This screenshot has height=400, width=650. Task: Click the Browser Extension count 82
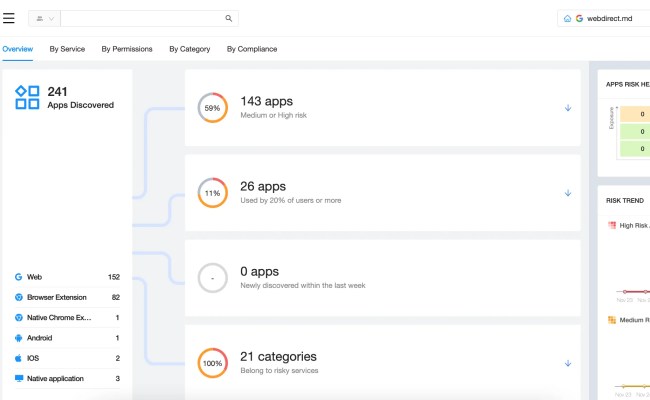(x=116, y=297)
